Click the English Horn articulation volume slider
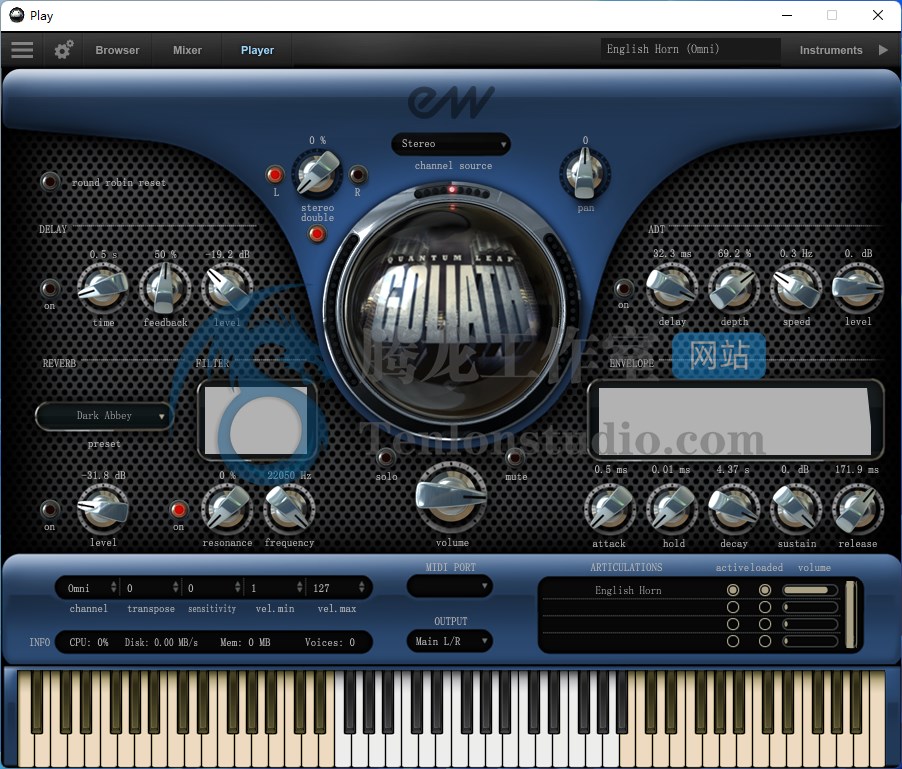The height and width of the screenshot is (769, 902). [810, 591]
